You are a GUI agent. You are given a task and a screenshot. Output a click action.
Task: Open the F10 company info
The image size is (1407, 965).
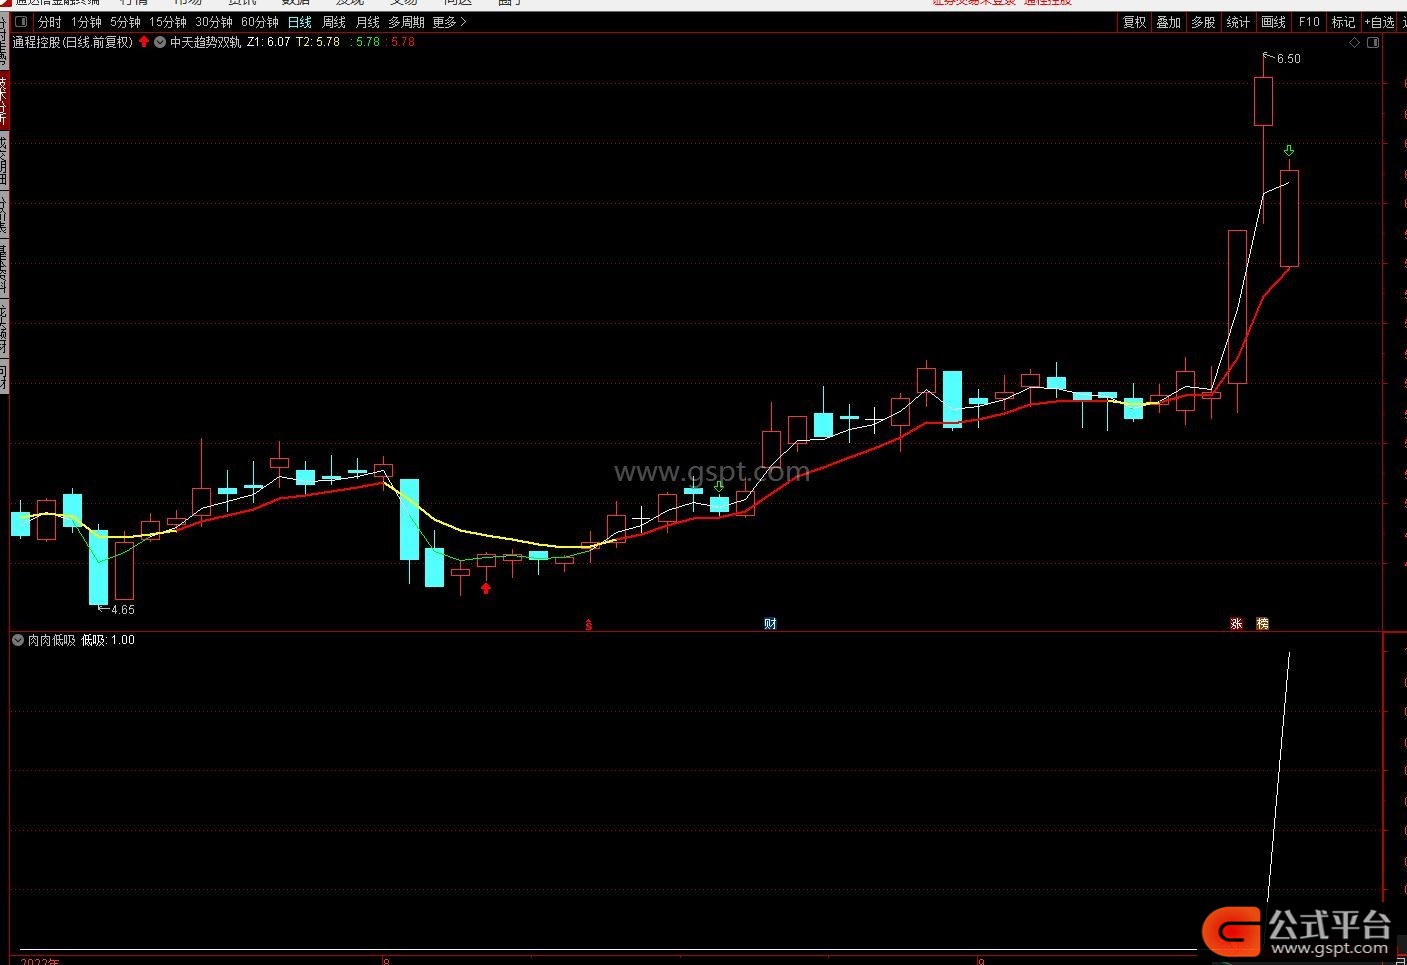[x=1308, y=22]
